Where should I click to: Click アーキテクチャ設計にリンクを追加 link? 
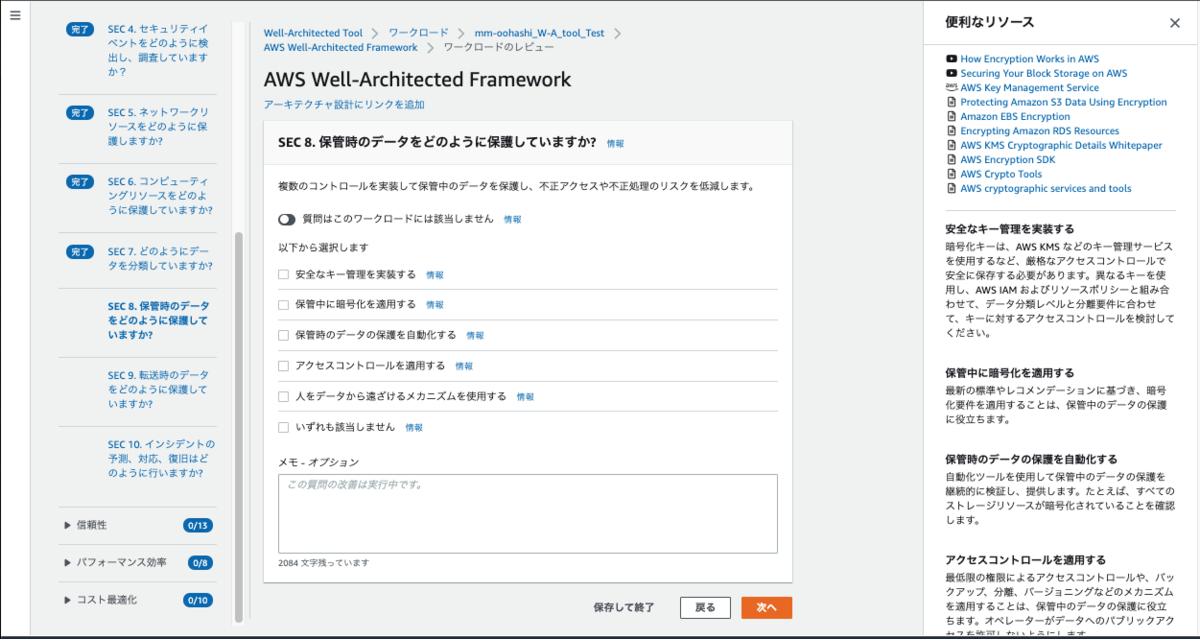(344, 104)
